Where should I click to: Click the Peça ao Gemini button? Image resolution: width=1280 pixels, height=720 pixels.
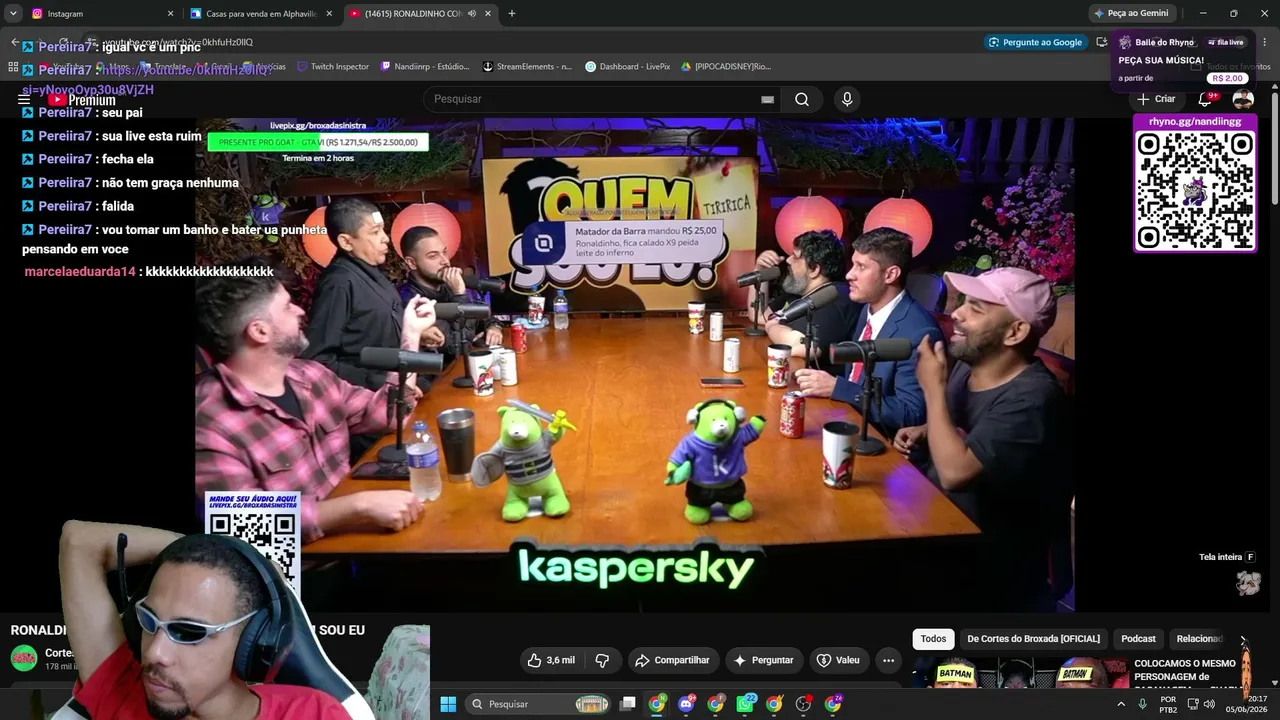click(x=1131, y=14)
